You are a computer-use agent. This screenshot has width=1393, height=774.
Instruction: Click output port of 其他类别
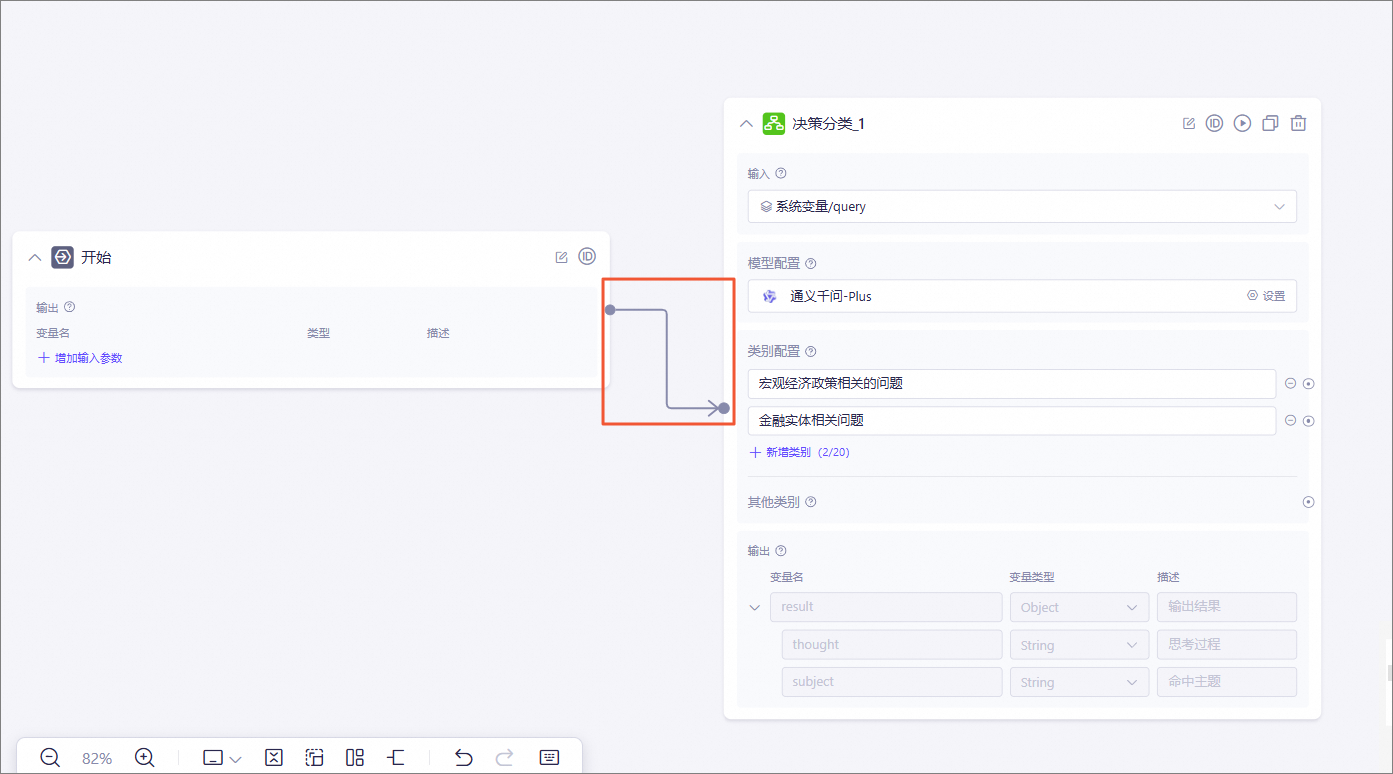(1308, 502)
